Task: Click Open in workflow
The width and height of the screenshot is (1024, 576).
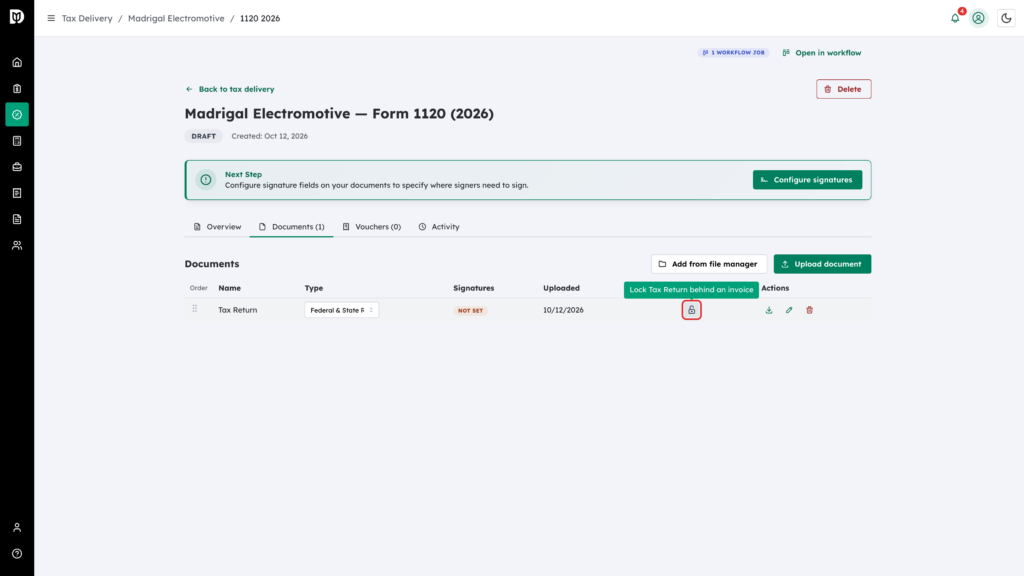Action: click(x=822, y=53)
